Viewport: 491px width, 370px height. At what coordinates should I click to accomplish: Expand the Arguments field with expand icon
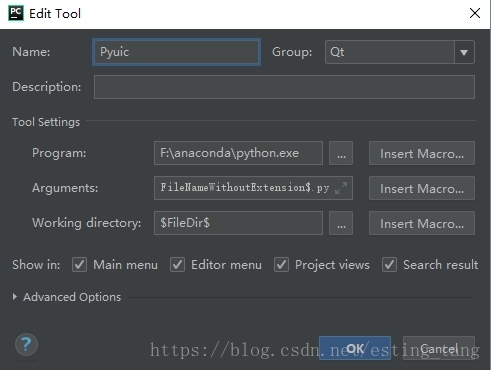coord(341,188)
